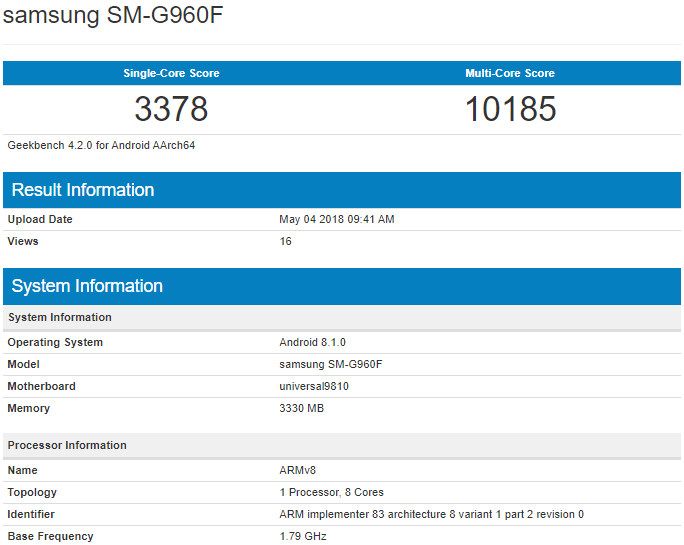684x545 pixels.
Task: Select the single-core score value 3378
Action: [171, 108]
